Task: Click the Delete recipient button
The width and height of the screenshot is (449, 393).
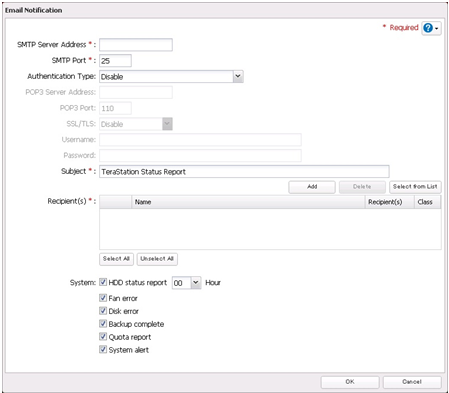Action: (362, 187)
